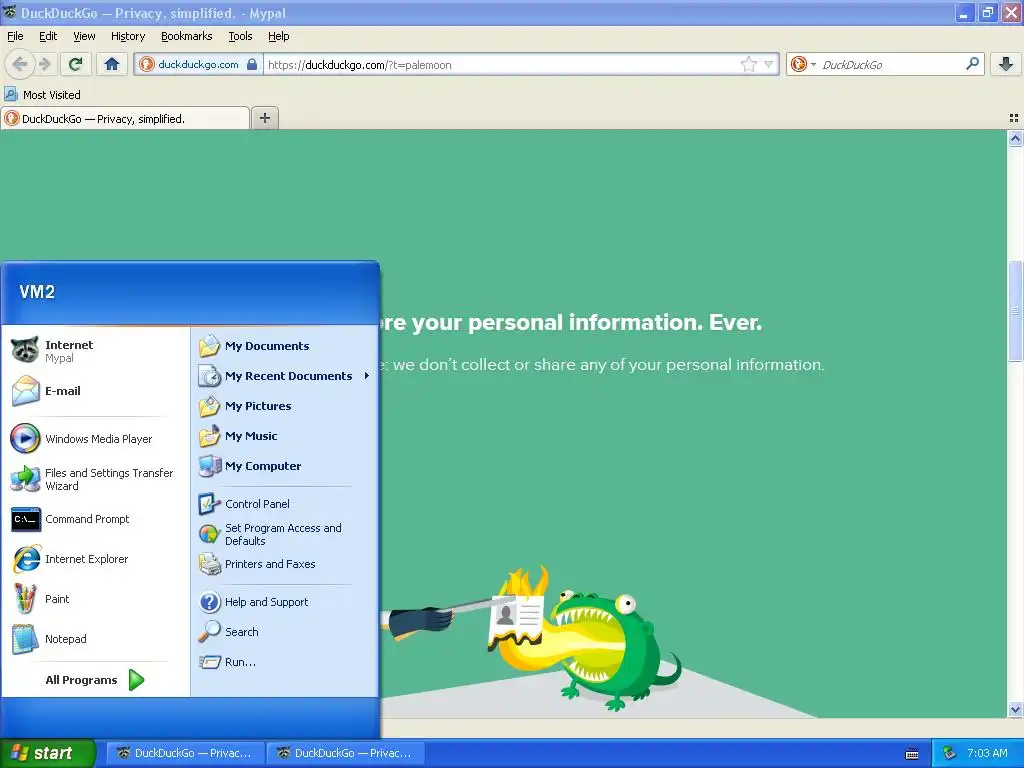Click the network tray icon beside the clock

click(949, 753)
